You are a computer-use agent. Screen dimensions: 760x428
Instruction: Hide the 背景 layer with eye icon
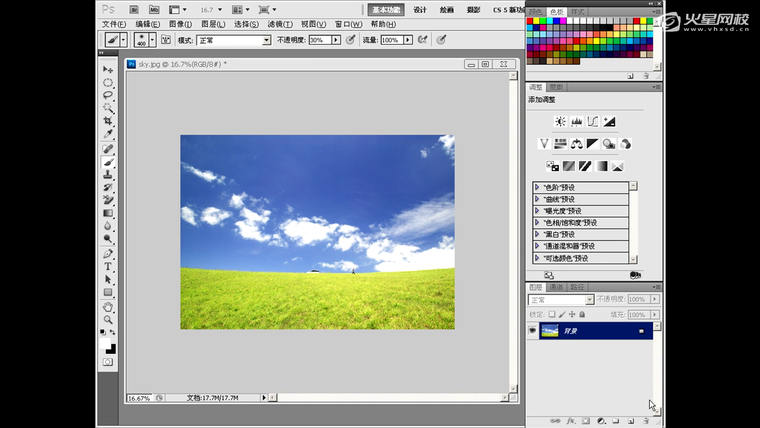pyautogui.click(x=533, y=331)
